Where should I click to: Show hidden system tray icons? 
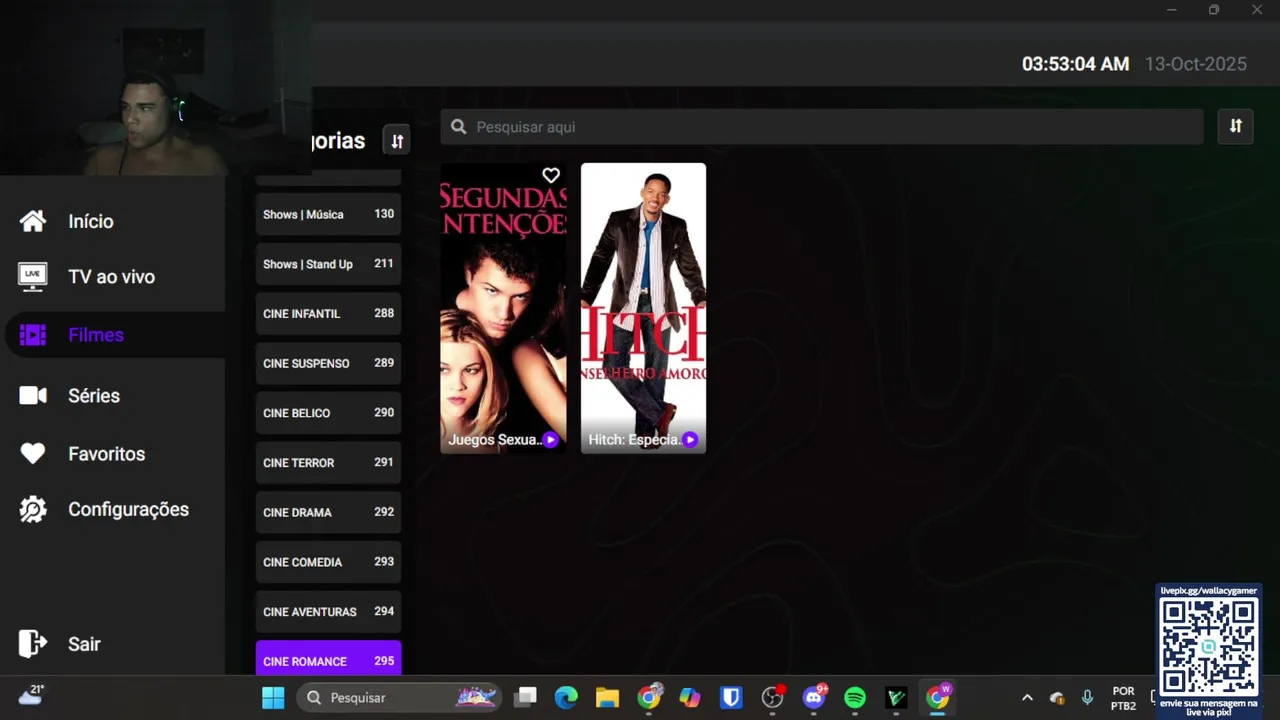[1027, 698]
